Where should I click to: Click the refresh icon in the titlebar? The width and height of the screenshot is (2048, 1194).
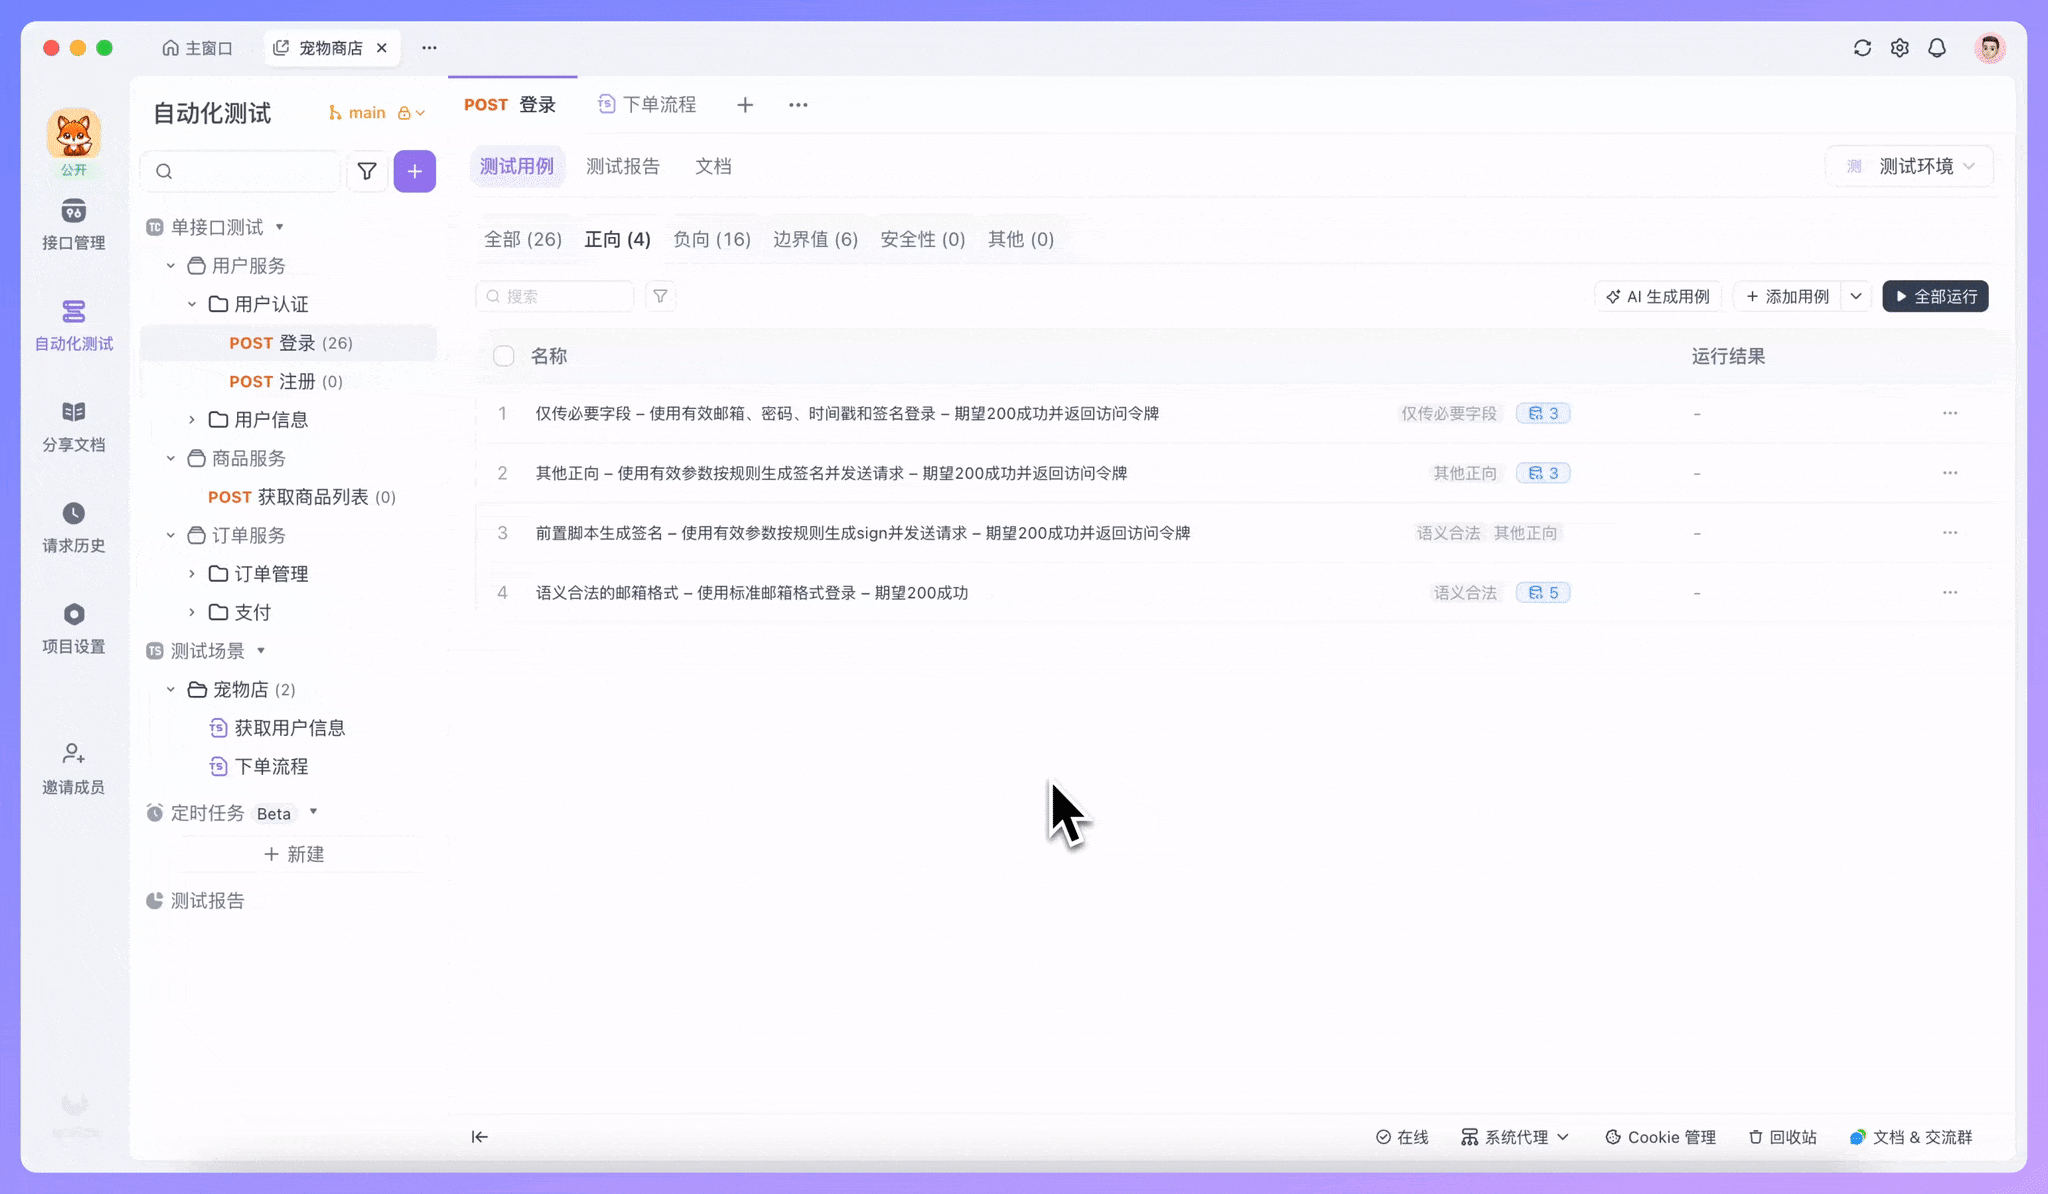[x=1862, y=48]
